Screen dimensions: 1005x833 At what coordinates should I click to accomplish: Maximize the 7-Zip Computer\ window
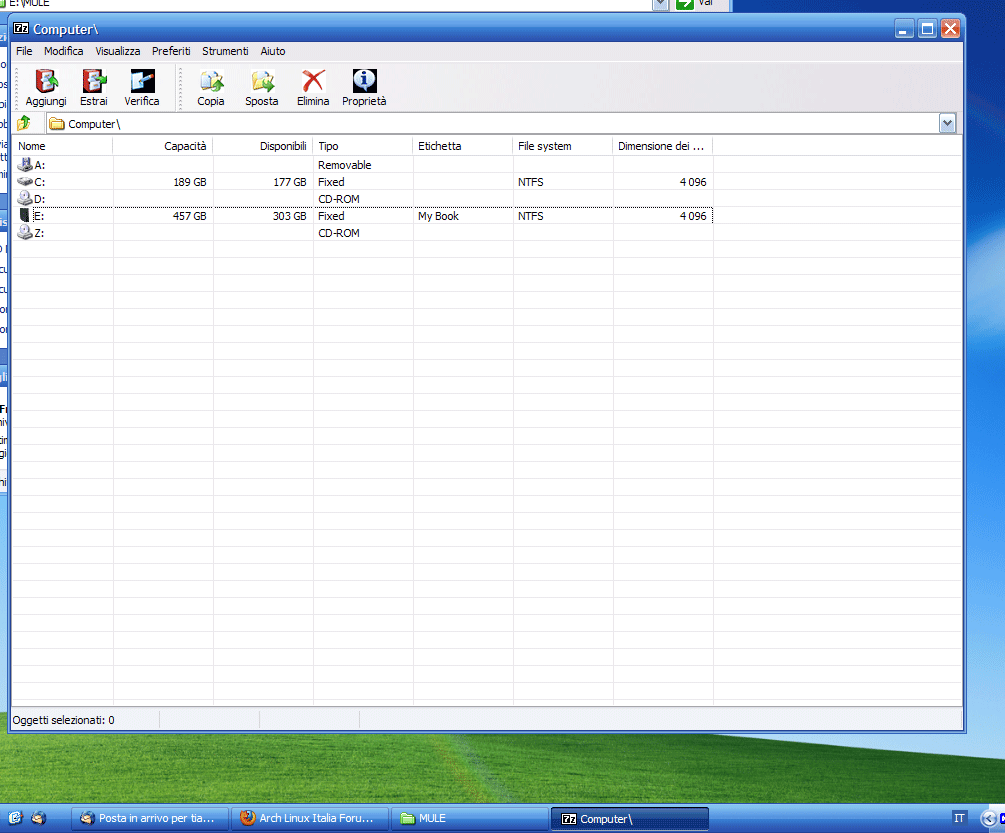[927, 29]
